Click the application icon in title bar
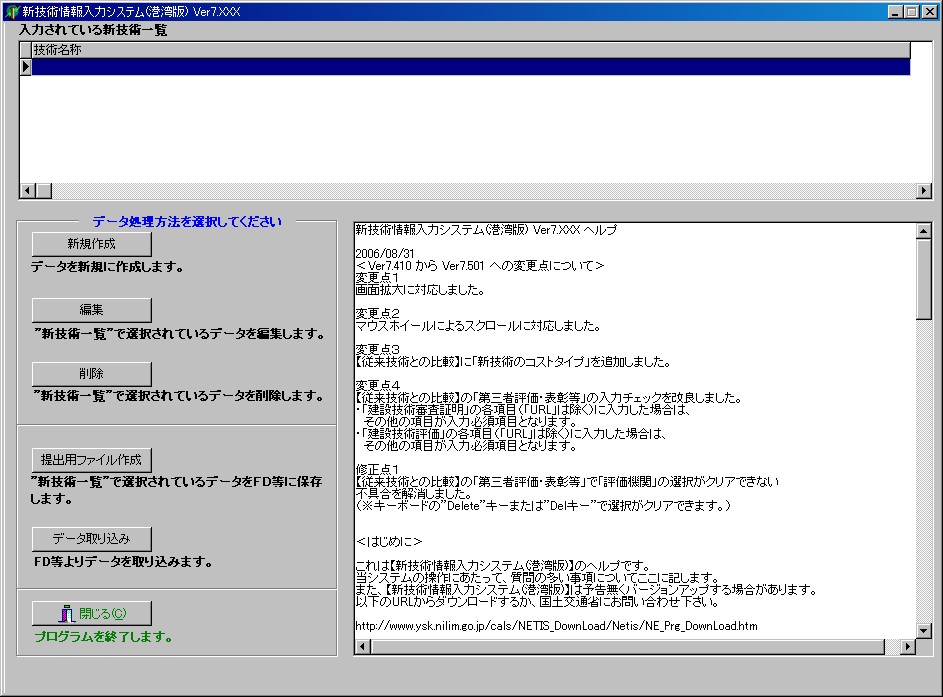Viewport: 943px width, 697px height. click(11, 11)
